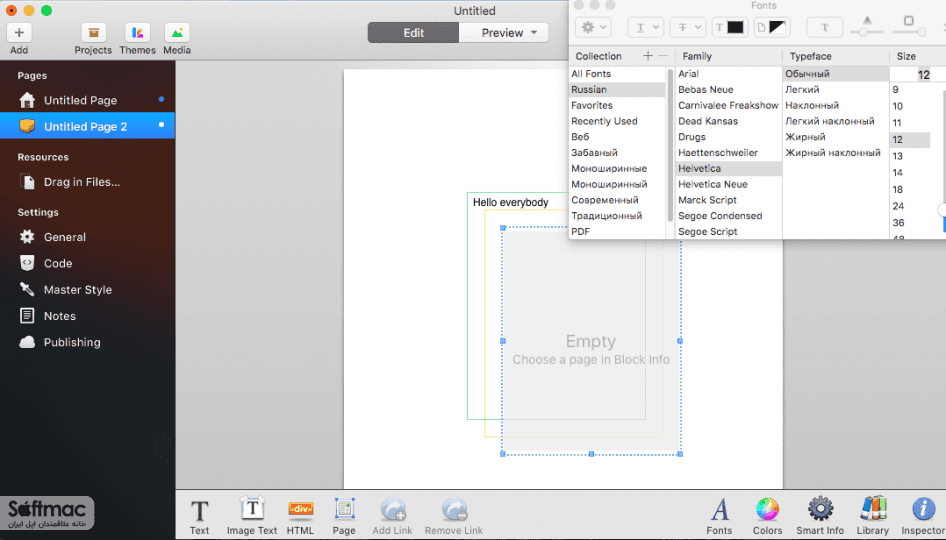Select Untitled Page in Pages list

80,100
